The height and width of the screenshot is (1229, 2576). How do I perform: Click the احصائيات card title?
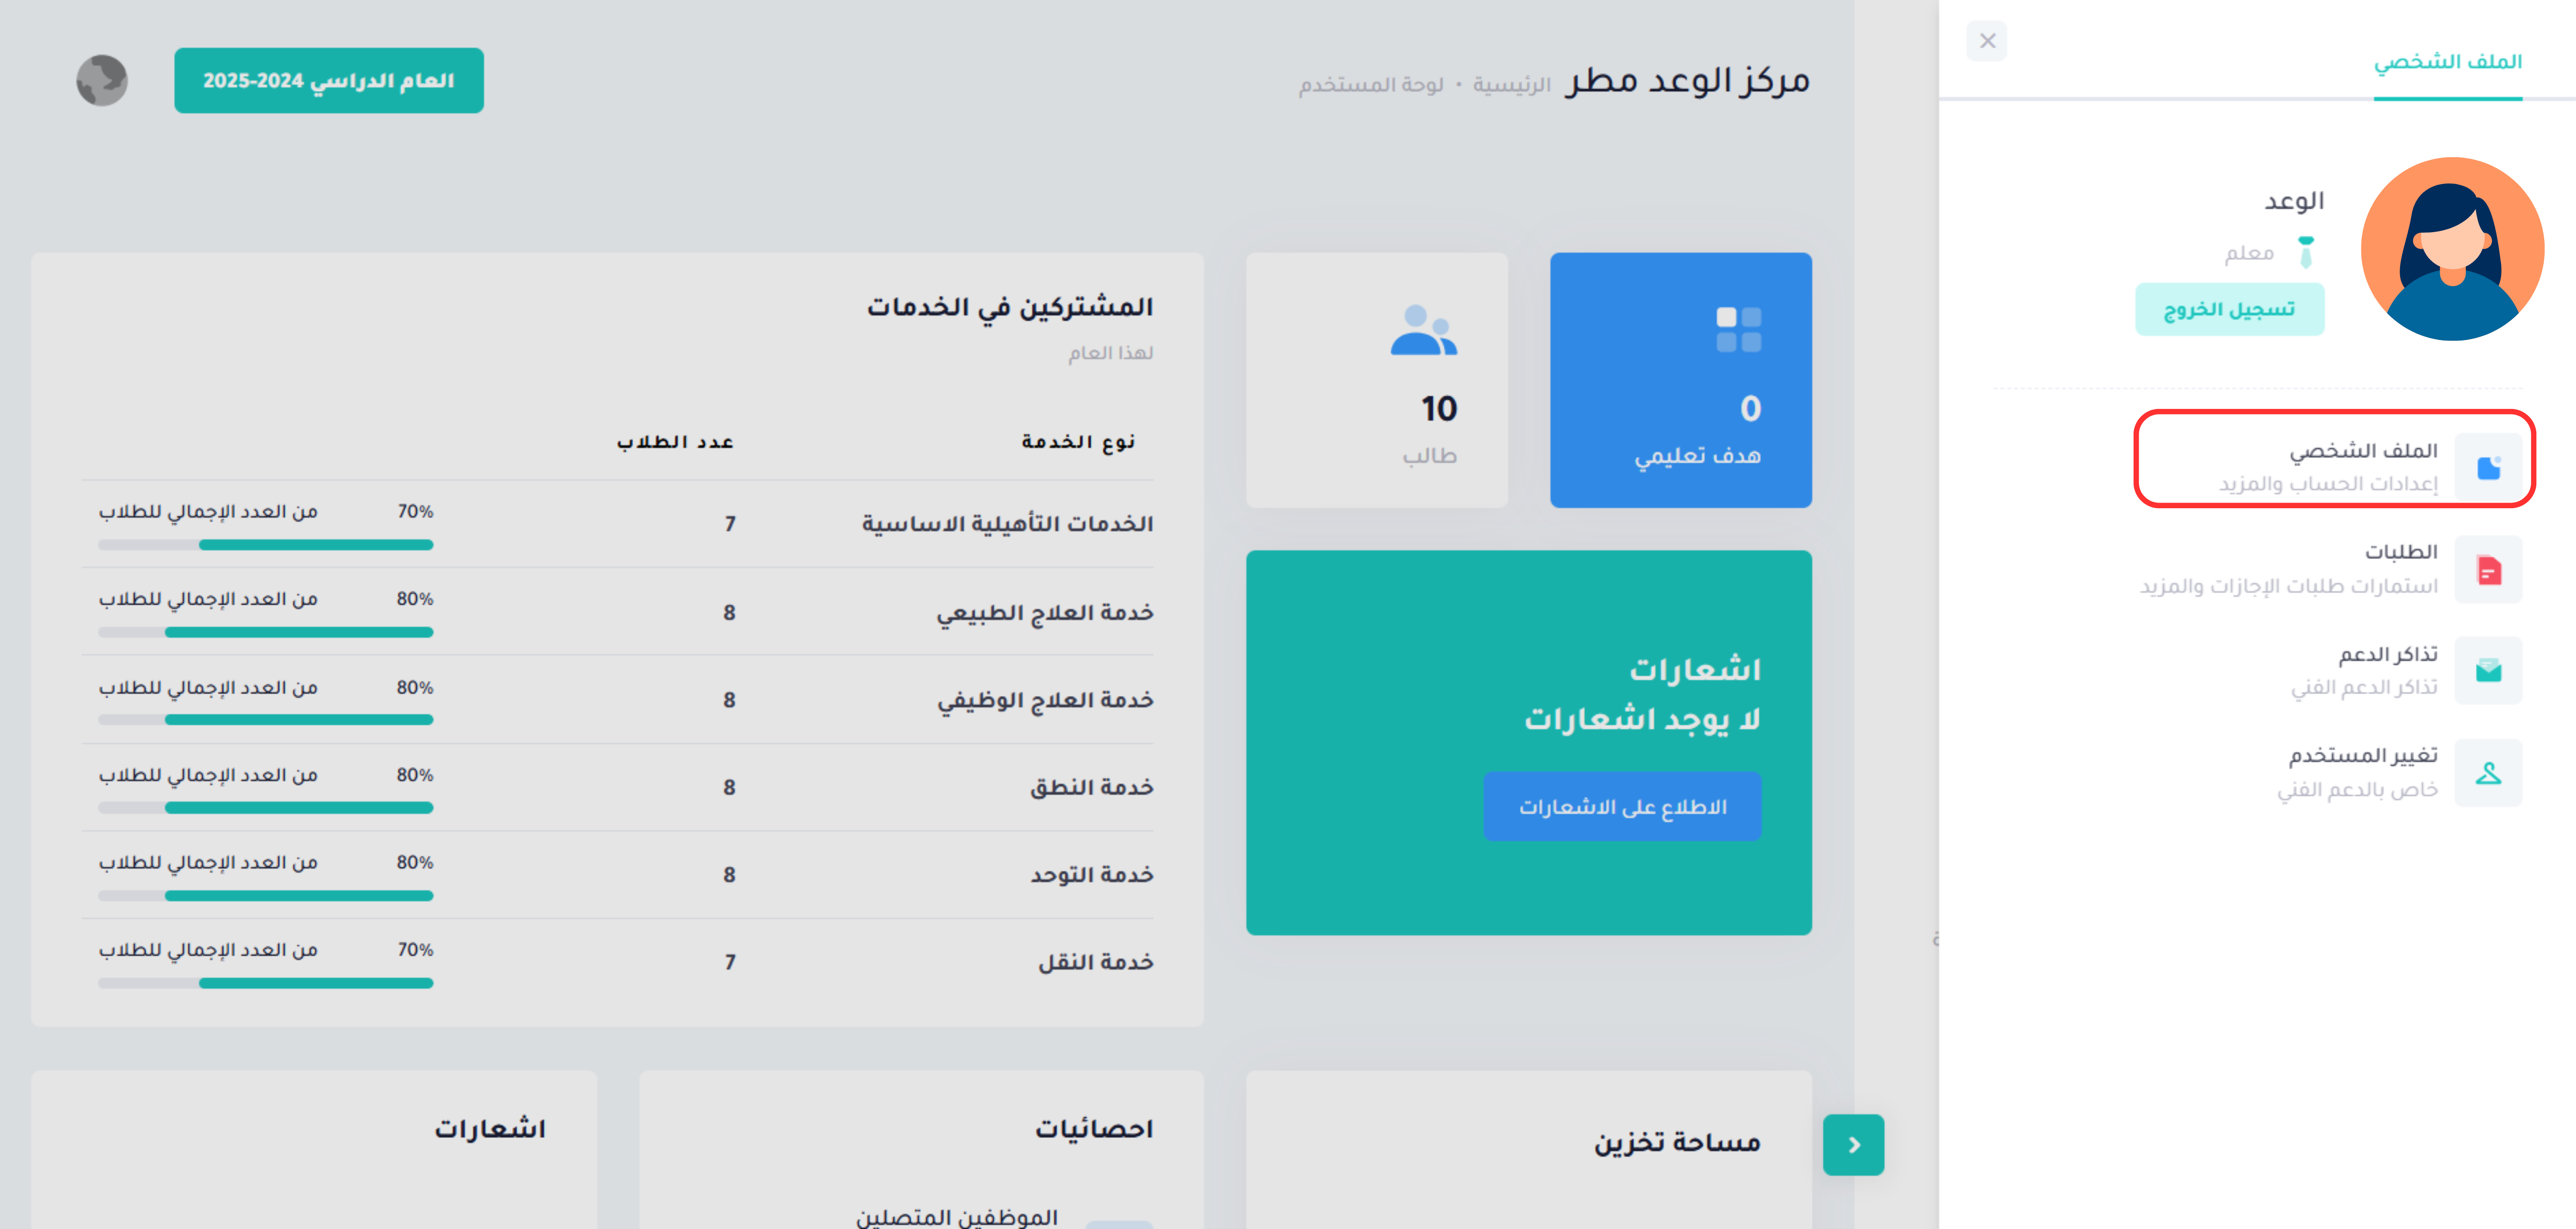click(1094, 1128)
